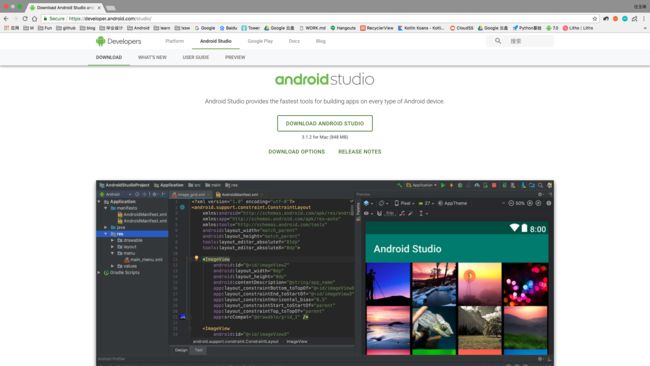Open the Blog nav item
650x366 pixels.
(321, 41)
